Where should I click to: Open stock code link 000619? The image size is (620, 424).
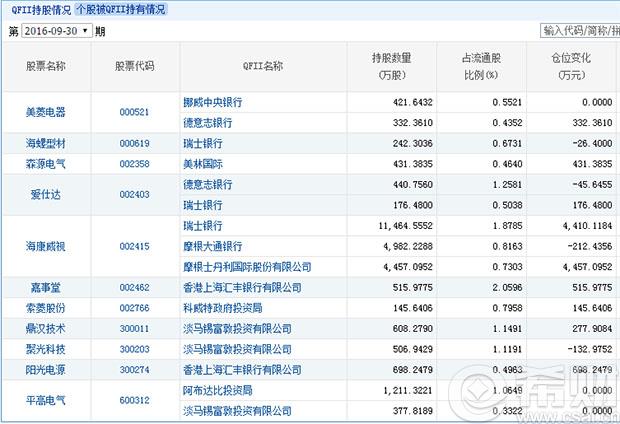click(134, 144)
